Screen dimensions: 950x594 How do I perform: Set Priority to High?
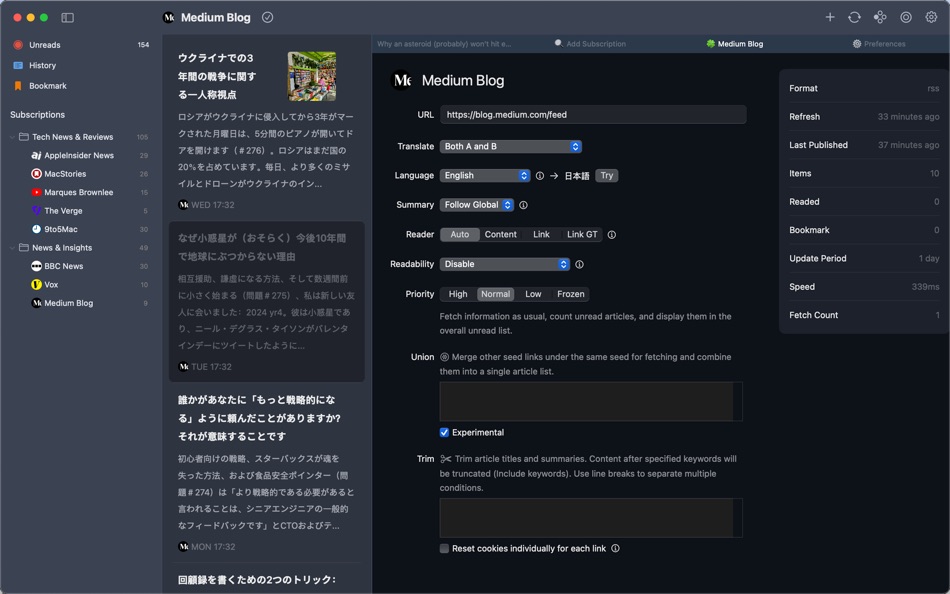458,294
